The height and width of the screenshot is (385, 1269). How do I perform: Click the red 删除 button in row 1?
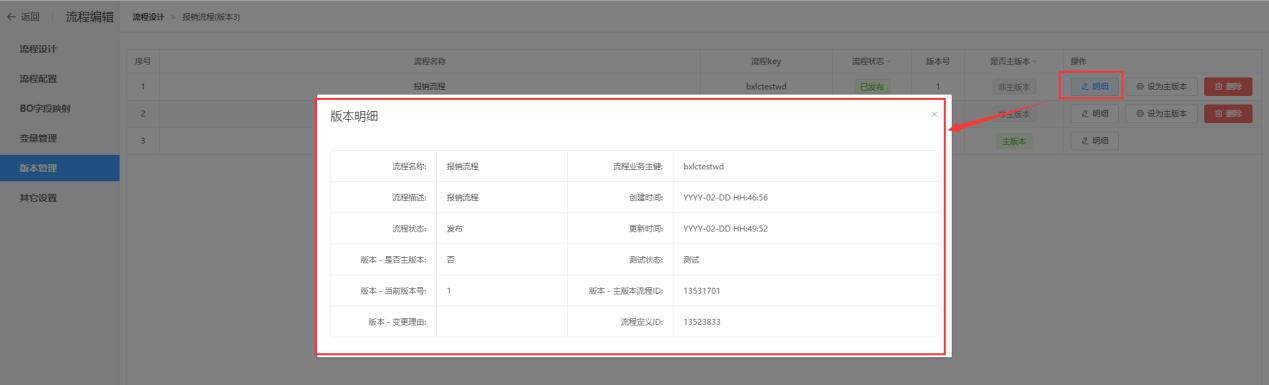(x=1228, y=87)
